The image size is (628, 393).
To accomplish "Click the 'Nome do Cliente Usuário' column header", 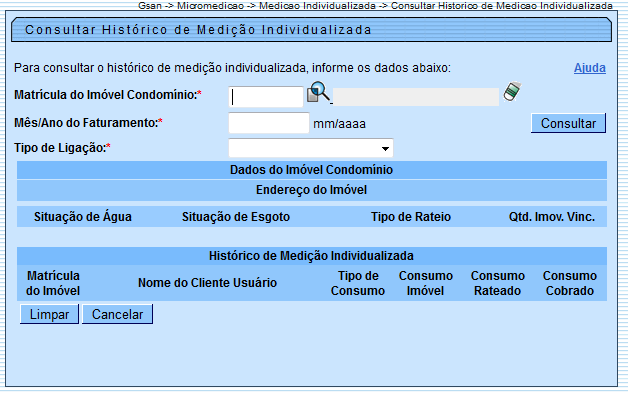I will tap(207, 283).
